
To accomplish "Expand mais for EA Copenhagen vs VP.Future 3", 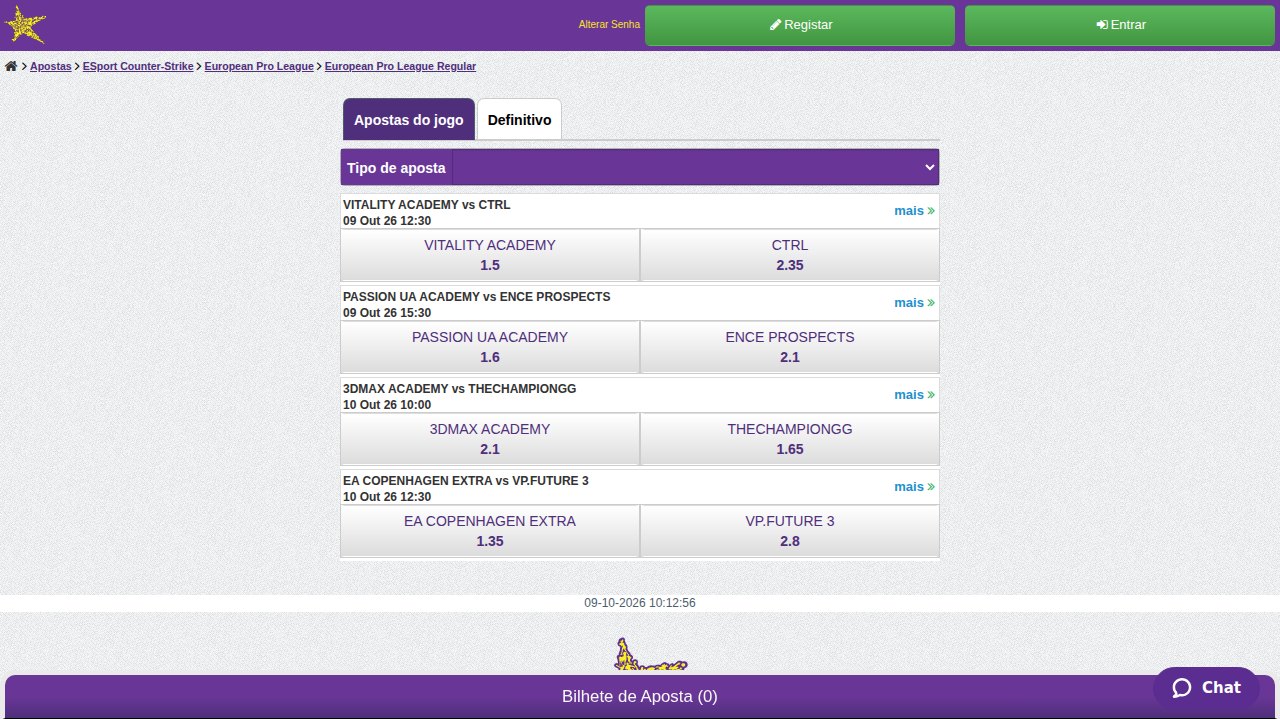I will pyautogui.click(x=914, y=487).
